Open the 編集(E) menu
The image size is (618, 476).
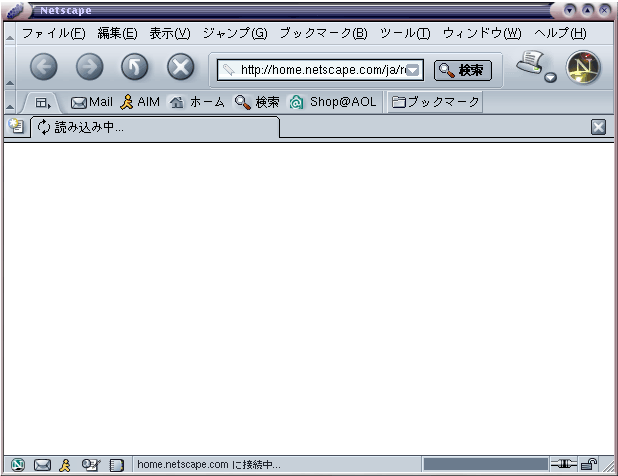pyautogui.click(x=117, y=33)
